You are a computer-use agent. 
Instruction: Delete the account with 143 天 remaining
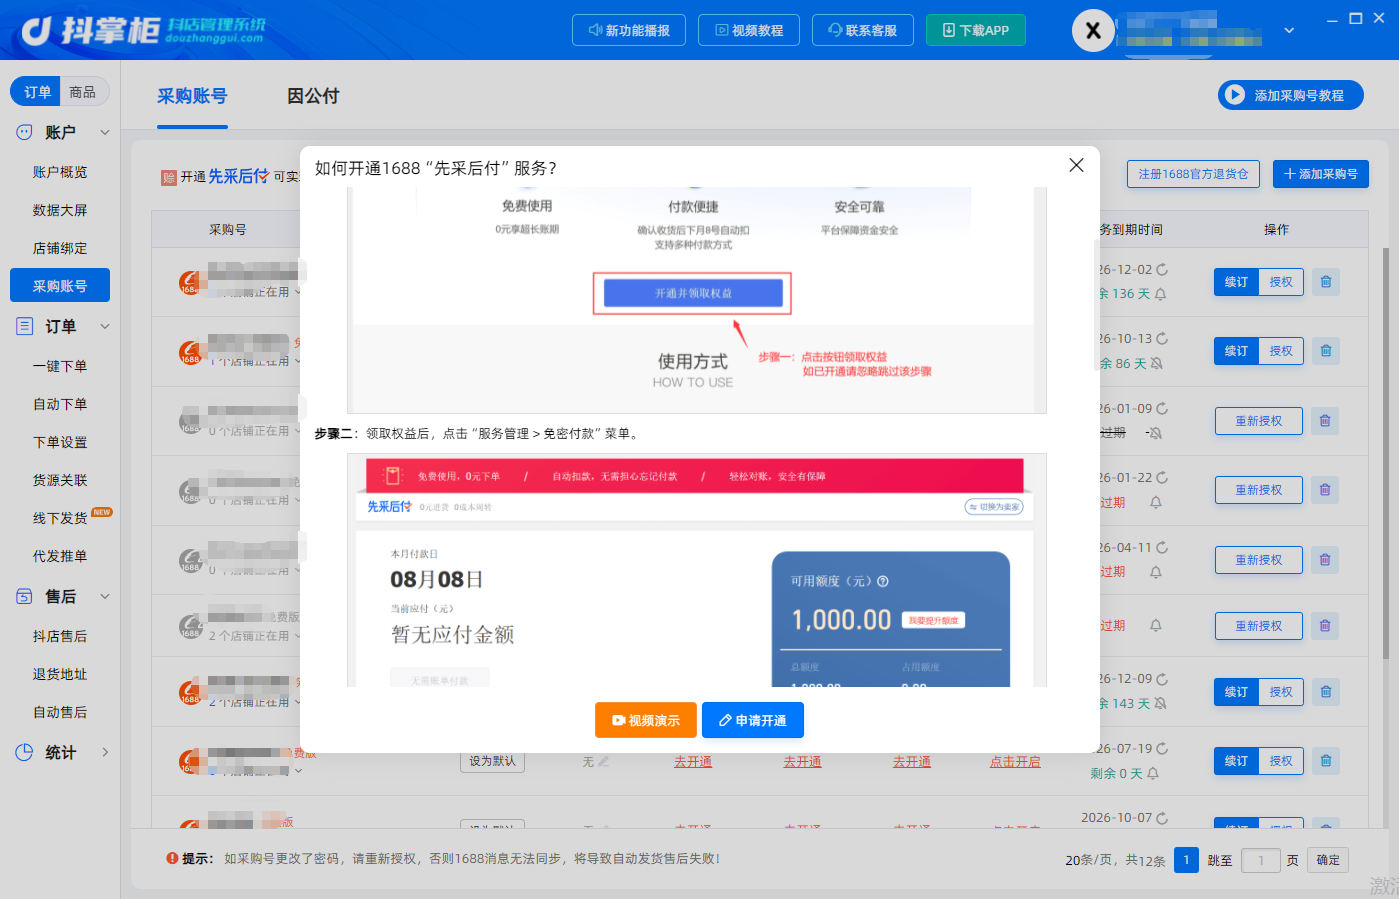pos(1326,692)
